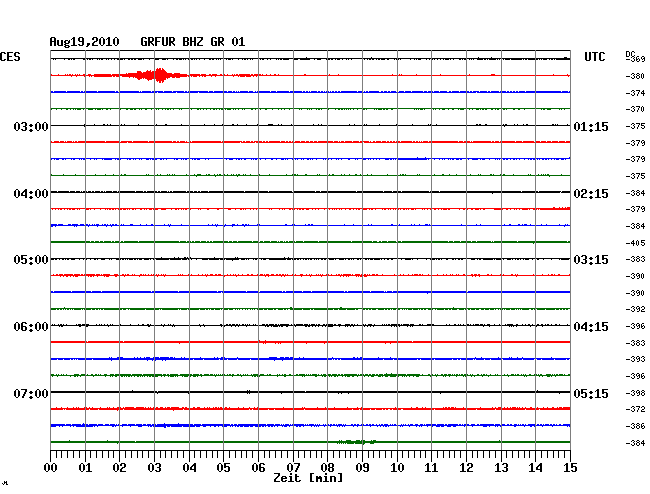Screen dimensions: 650x494
Task: Pick the "10" minute axis tick label
Action: point(397,468)
